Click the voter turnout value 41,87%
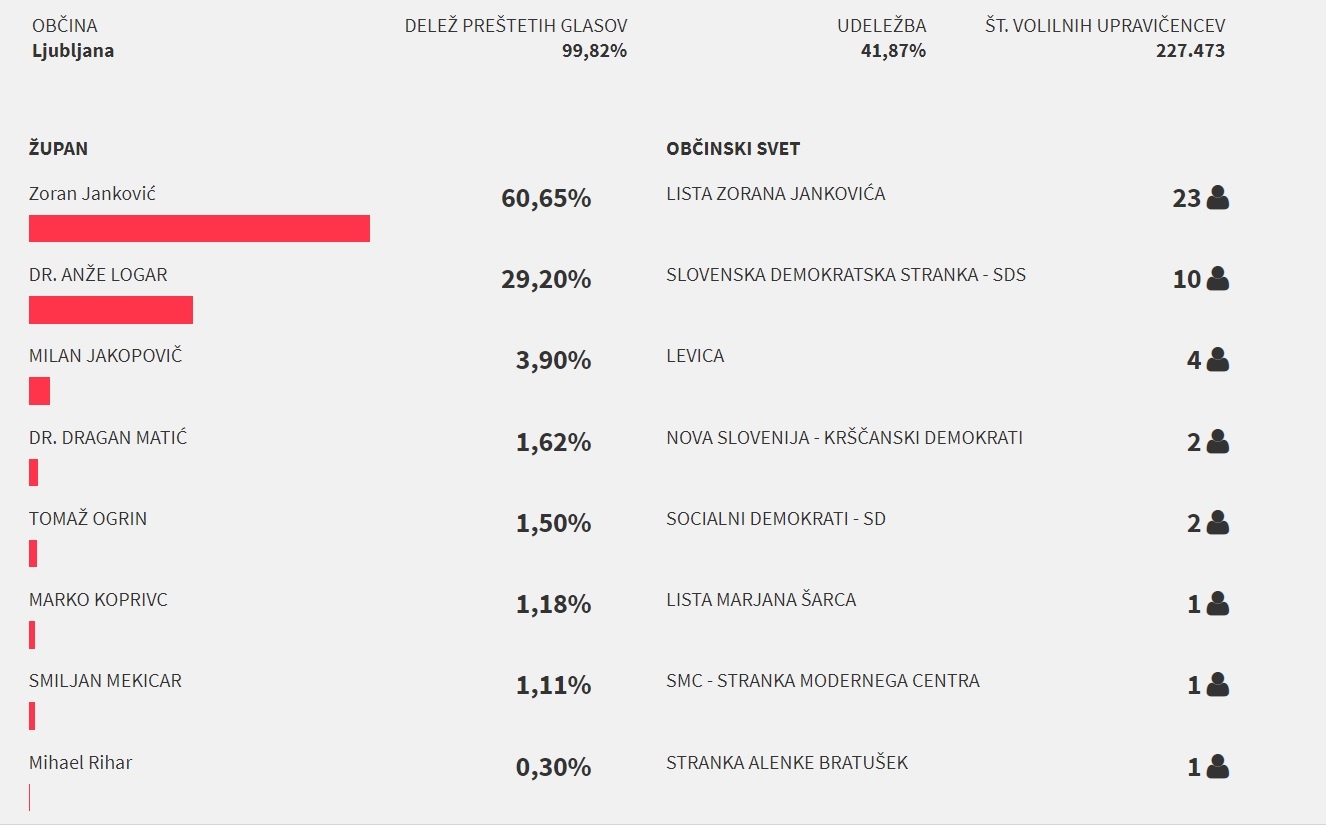This screenshot has width=1326, height=828. point(893,51)
